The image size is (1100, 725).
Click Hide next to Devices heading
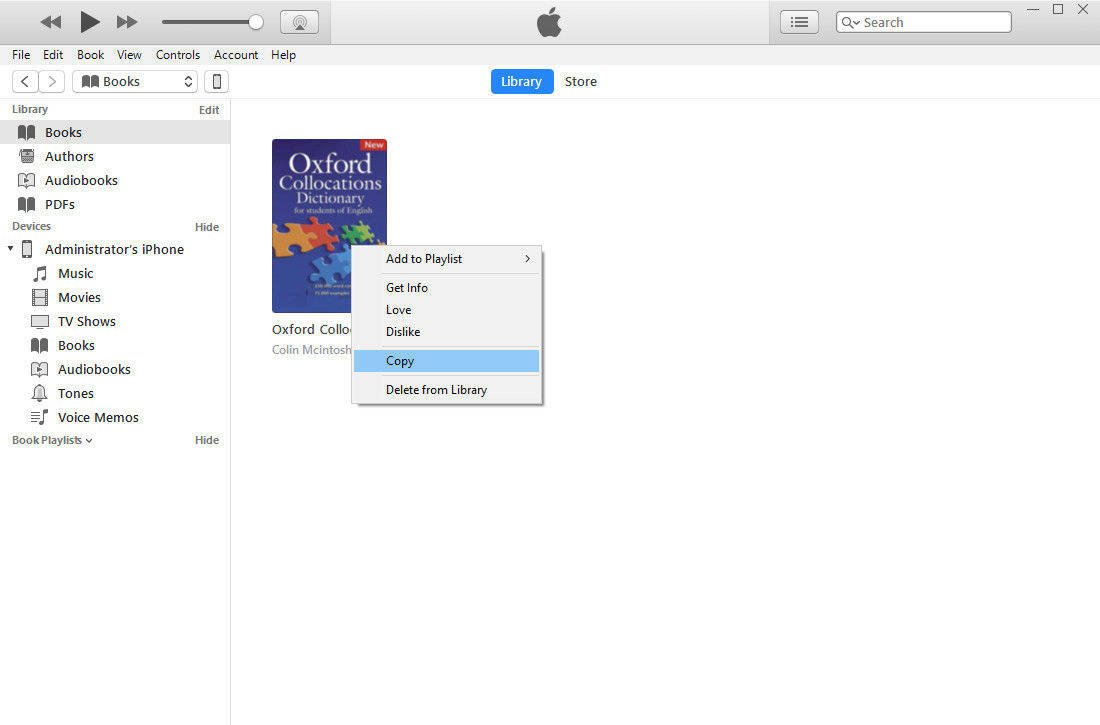[x=207, y=227]
